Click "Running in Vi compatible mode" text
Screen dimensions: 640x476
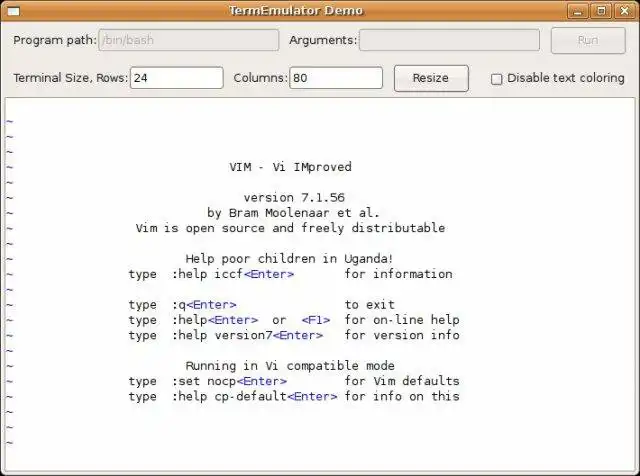(x=290, y=366)
